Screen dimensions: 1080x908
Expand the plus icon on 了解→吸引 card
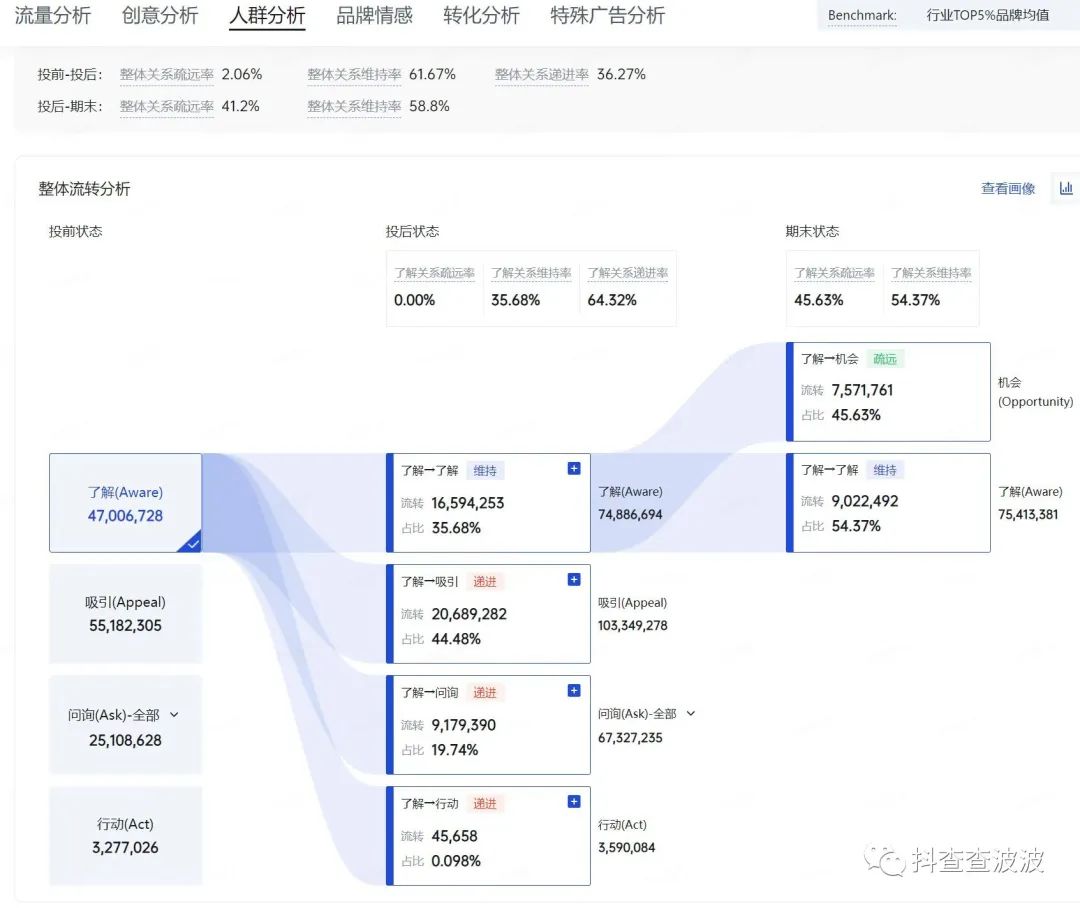point(574,579)
